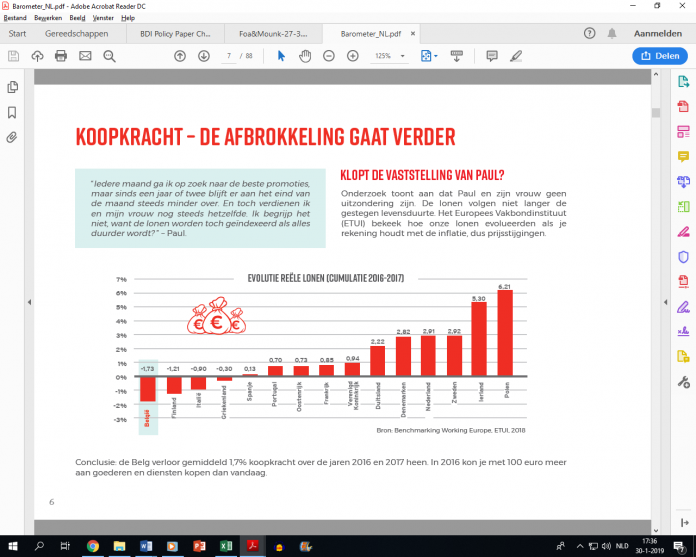The image size is (696, 557).
Task: Open the email envelope icon
Action: (x=85, y=56)
